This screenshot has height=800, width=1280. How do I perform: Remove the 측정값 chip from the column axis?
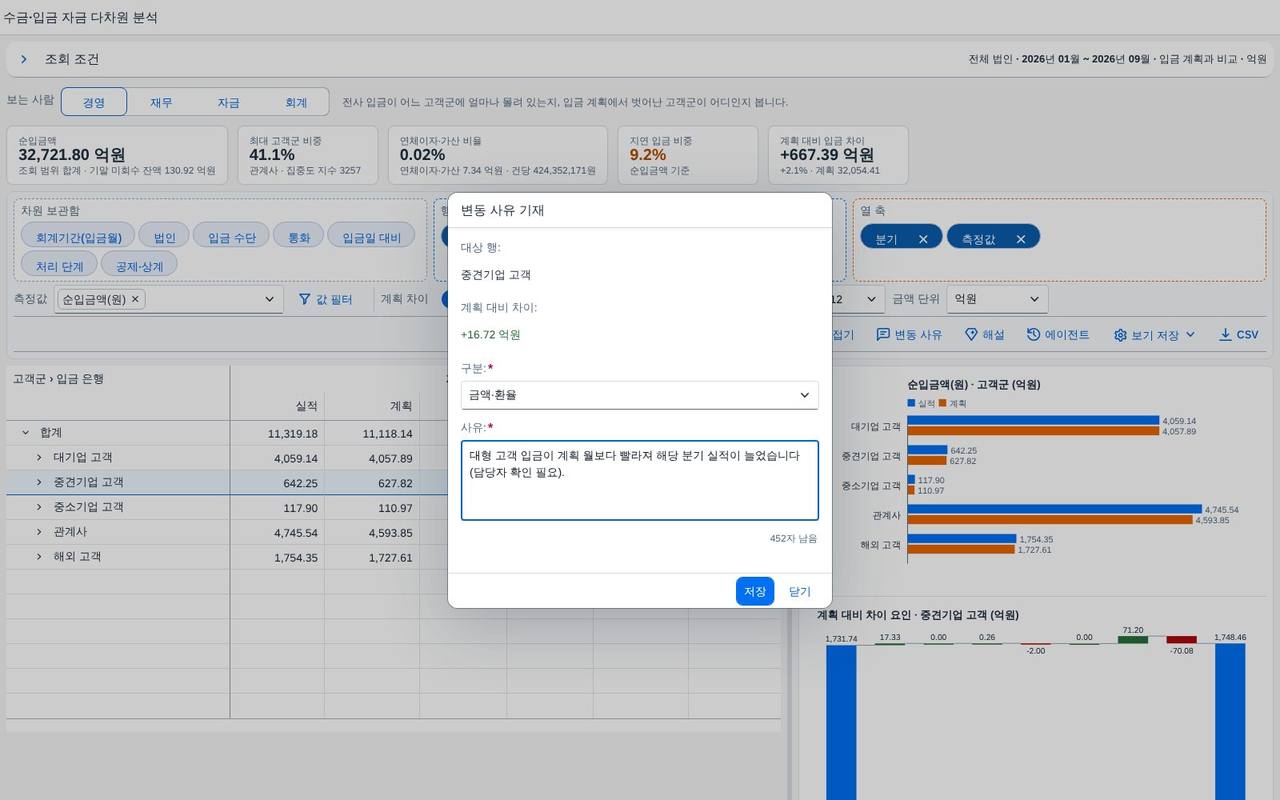1021,239
